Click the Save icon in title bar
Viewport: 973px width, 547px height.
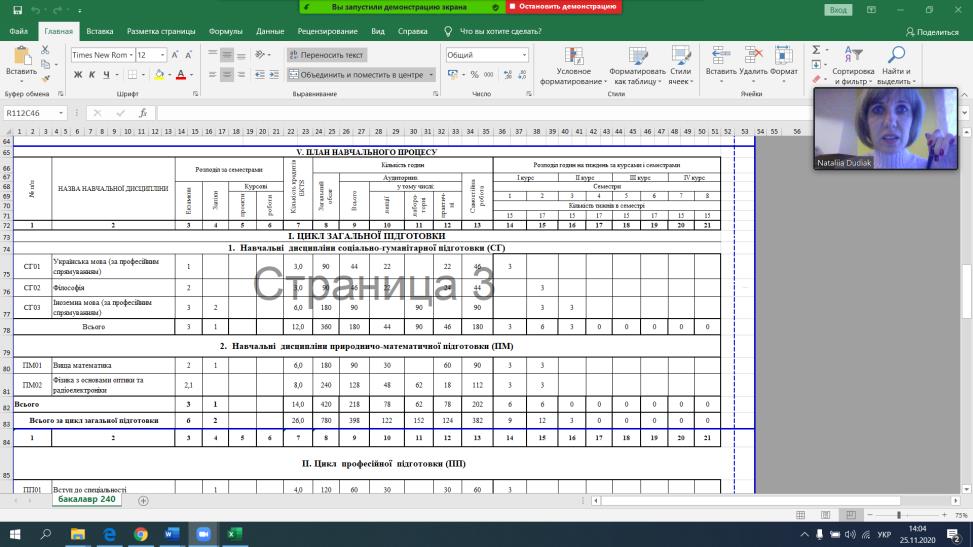(x=17, y=10)
